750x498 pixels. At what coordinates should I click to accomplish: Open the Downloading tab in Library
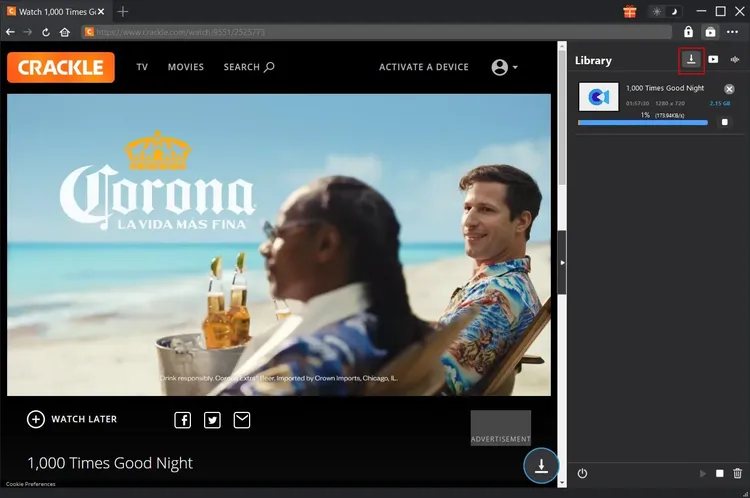pos(690,60)
